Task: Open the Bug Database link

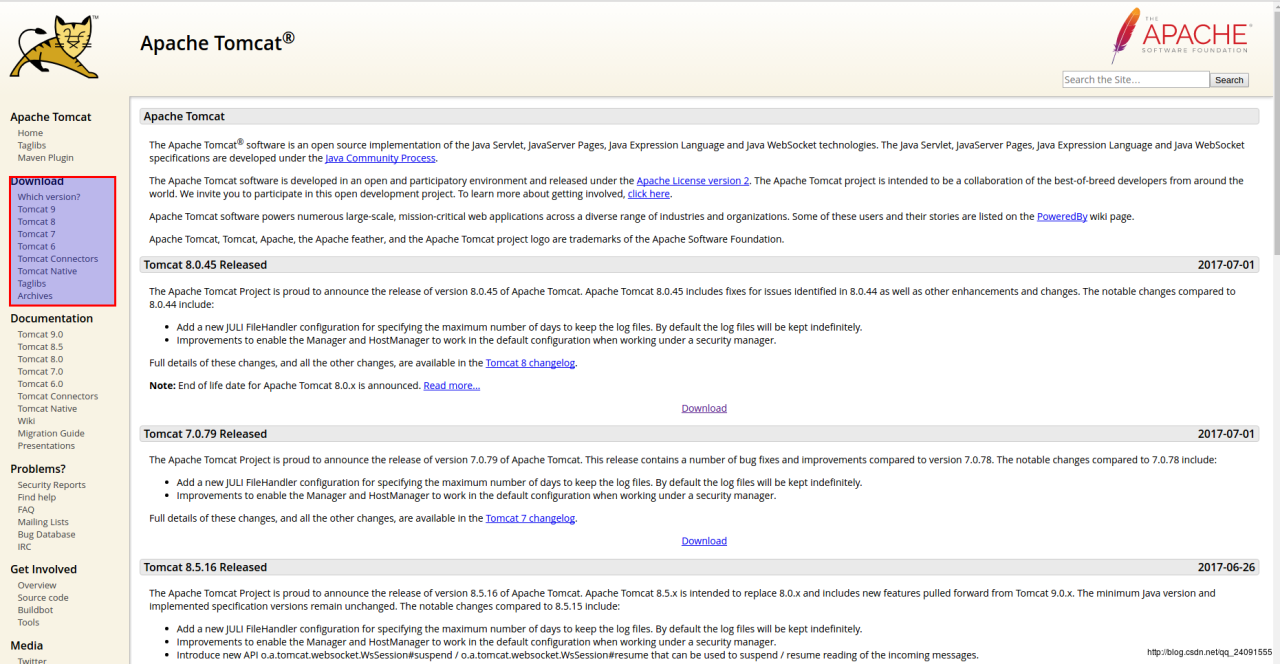Action: click(x=46, y=534)
